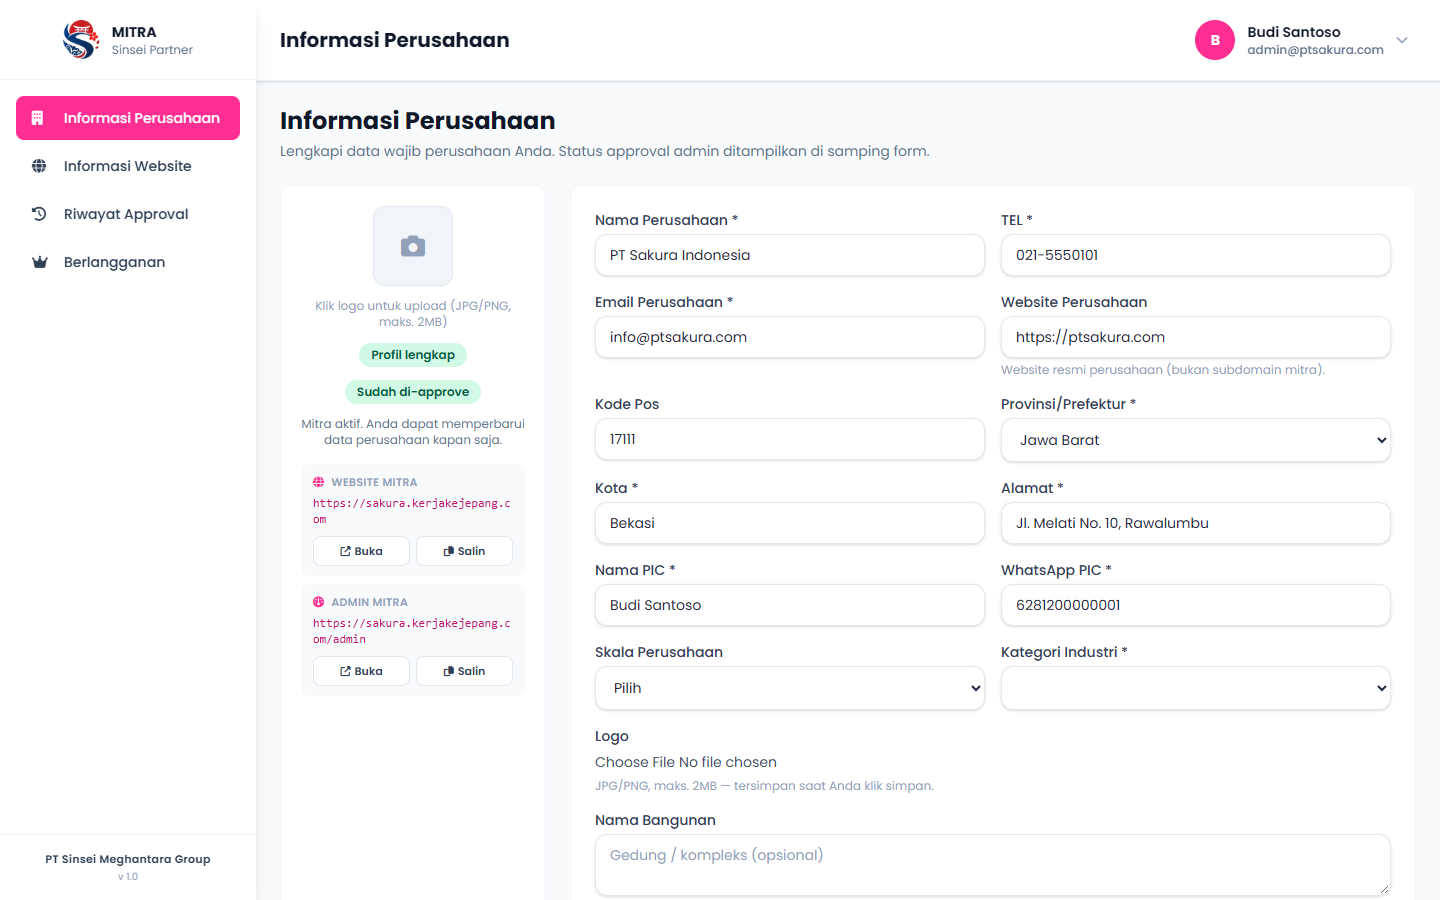Open the Provinsi/Prefektur dropdown
This screenshot has width=1440, height=900.
point(1195,440)
